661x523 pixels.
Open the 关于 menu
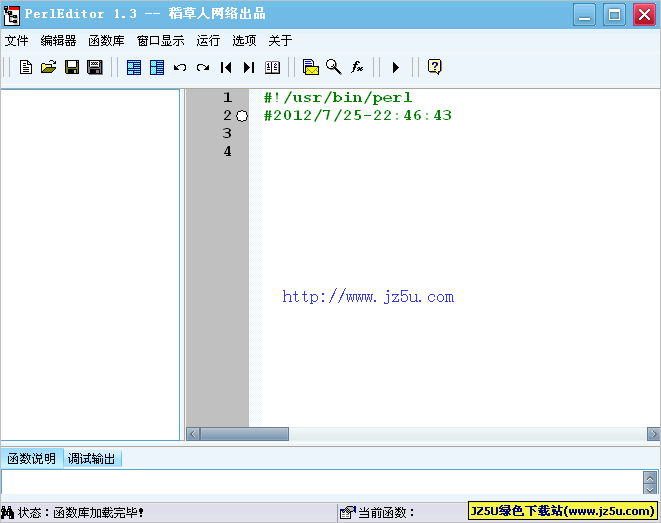280,40
